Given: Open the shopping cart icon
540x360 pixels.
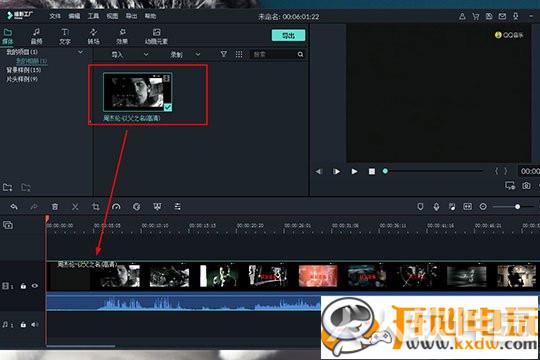Looking at the screenshot, I should [x=476, y=16].
